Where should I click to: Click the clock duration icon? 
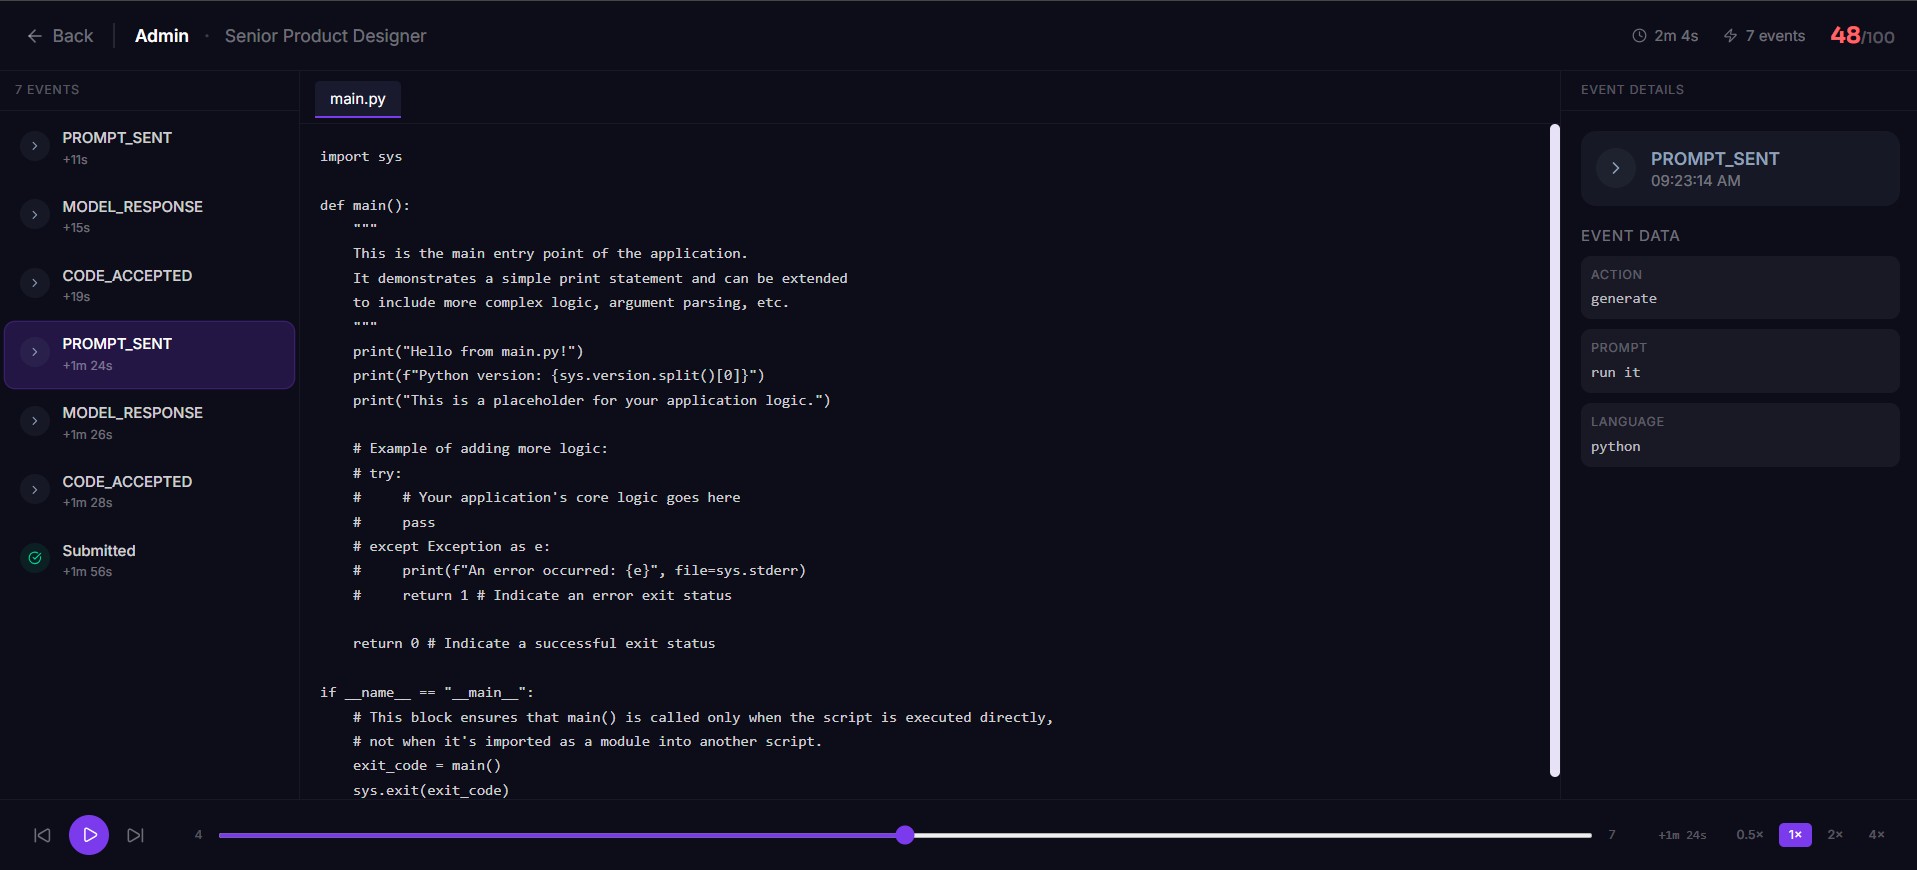point(1639,36)
